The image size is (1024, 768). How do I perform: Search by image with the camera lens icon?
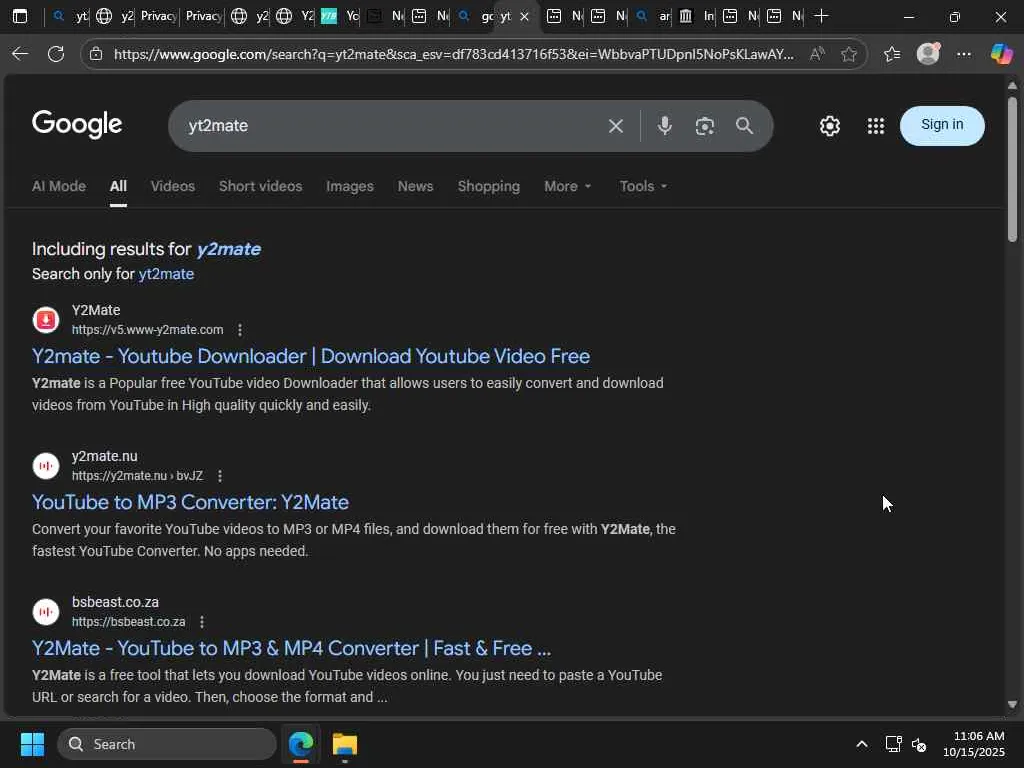click(705, 126)
